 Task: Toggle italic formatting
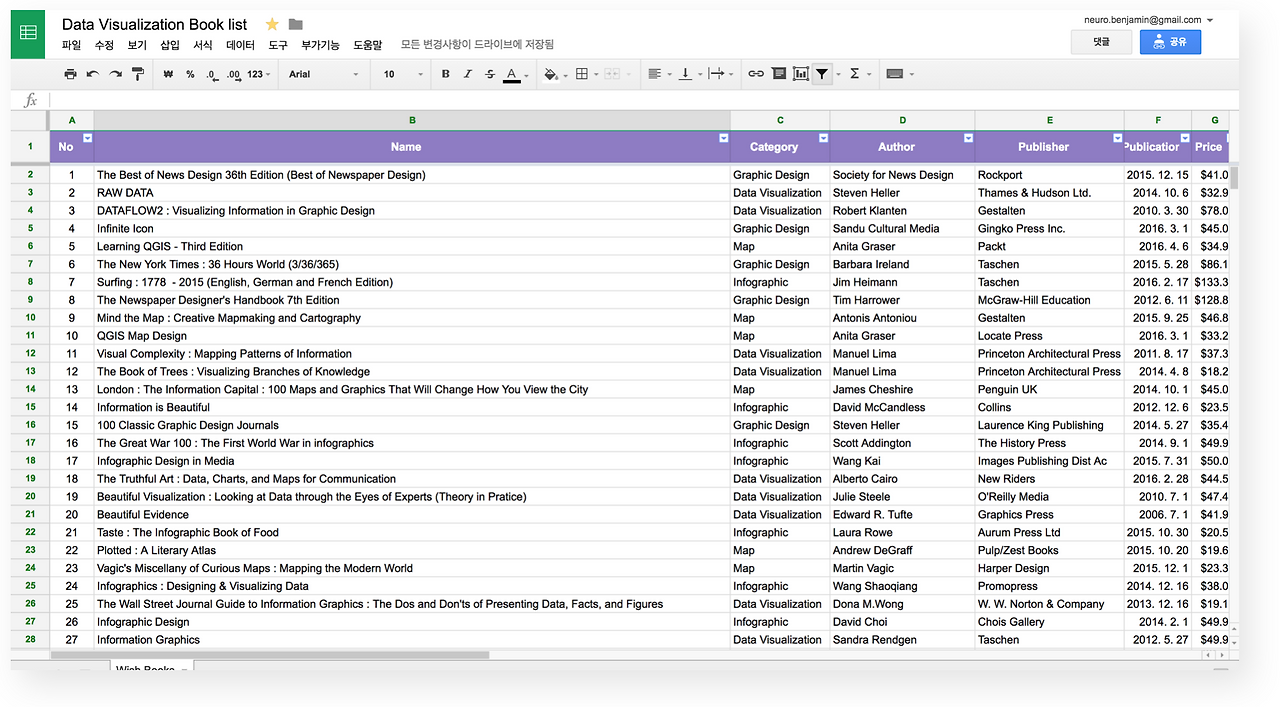[x=468, y=74]
